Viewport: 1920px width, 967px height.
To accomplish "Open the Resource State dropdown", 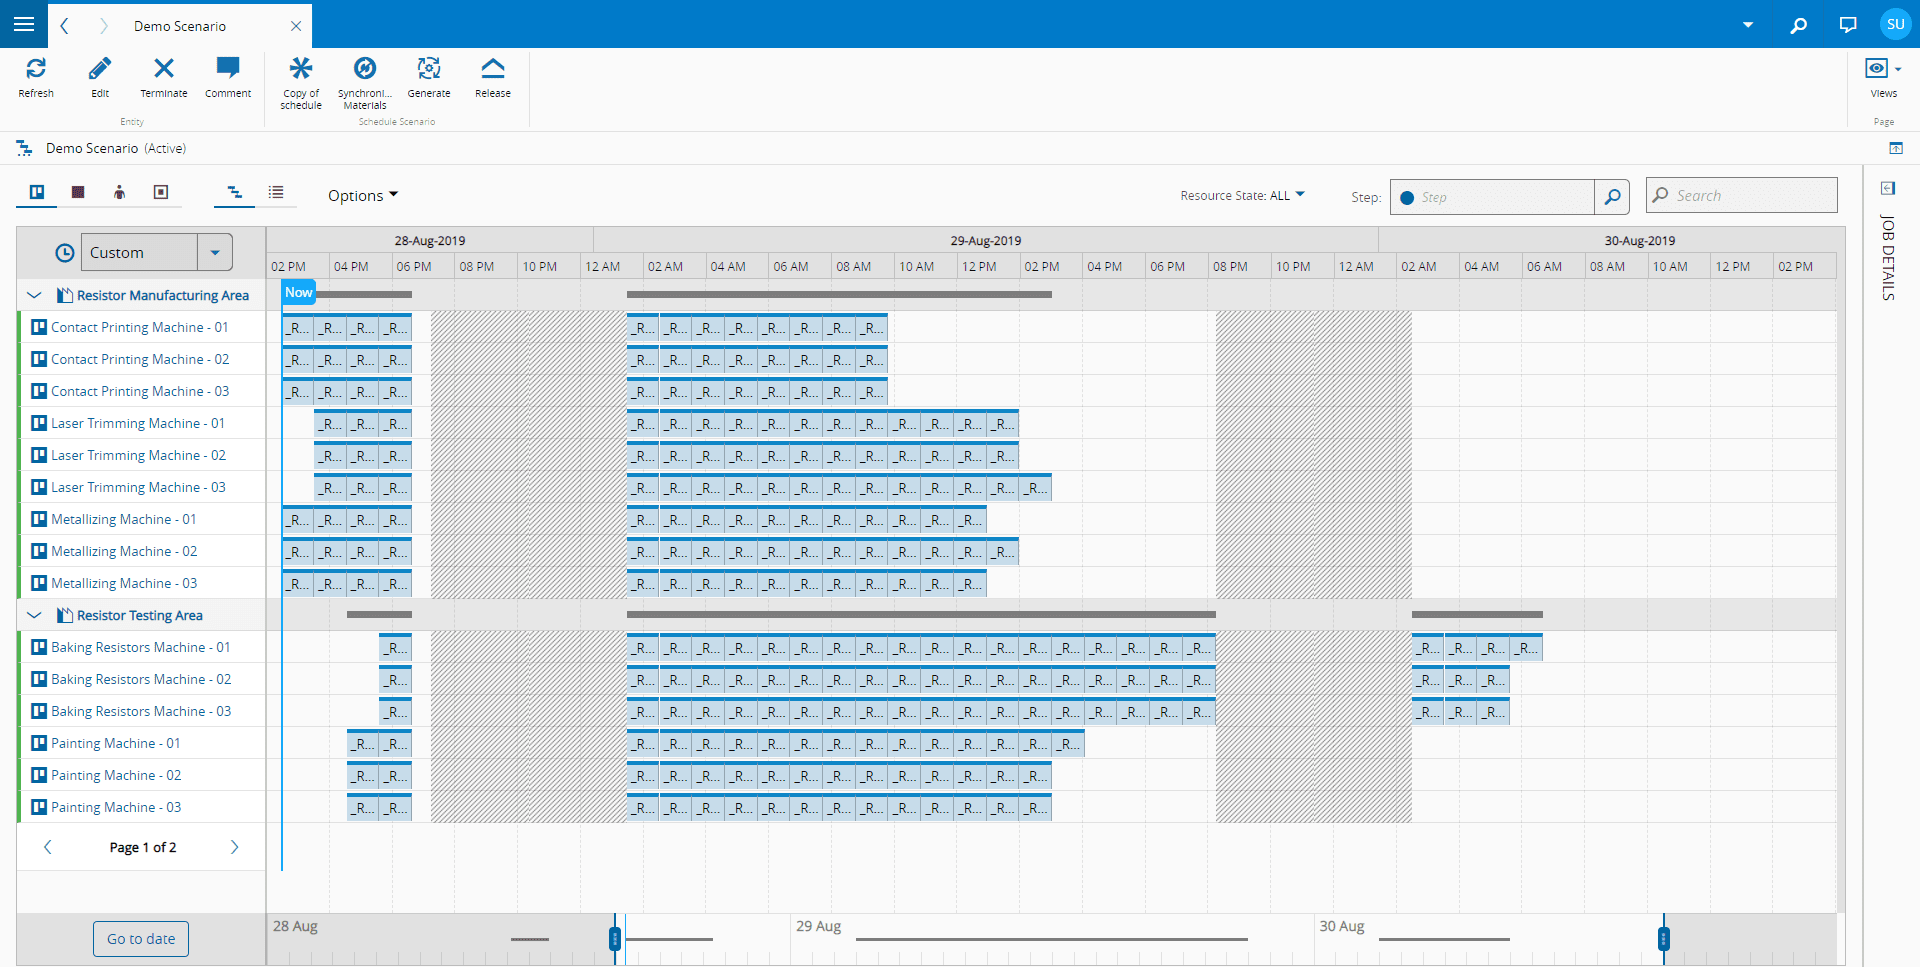I will [x=1242, y=196].
